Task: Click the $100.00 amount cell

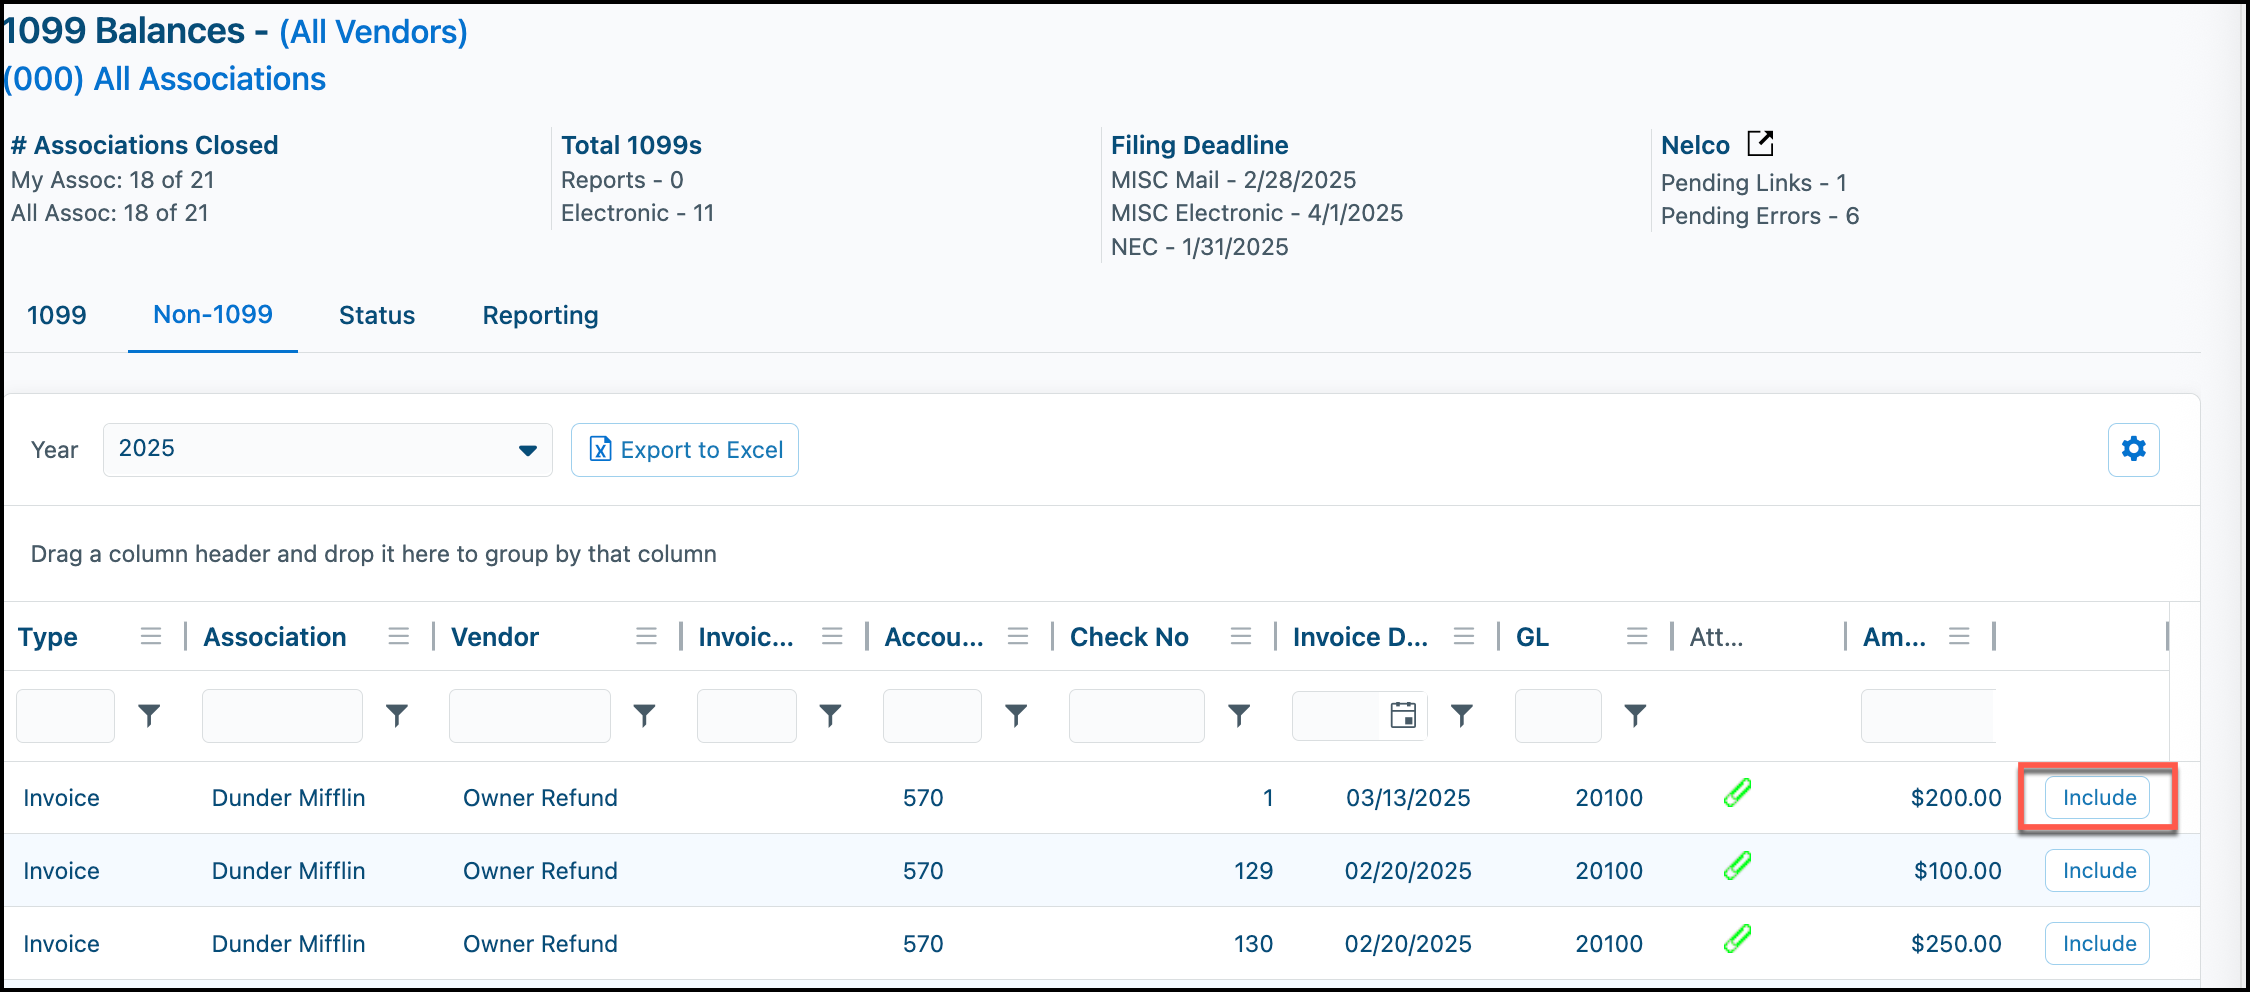Action: point(1958,871)
